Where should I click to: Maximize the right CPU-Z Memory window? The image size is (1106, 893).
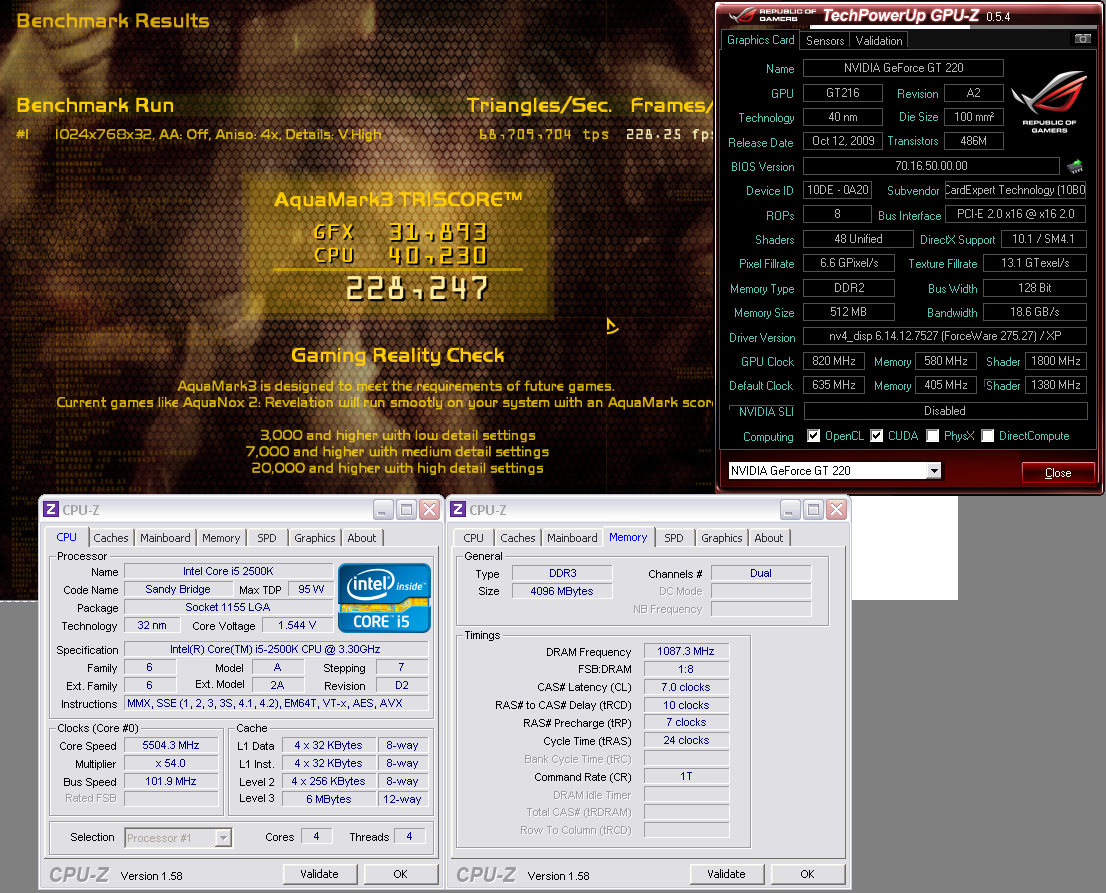click(x=813, y=509)
